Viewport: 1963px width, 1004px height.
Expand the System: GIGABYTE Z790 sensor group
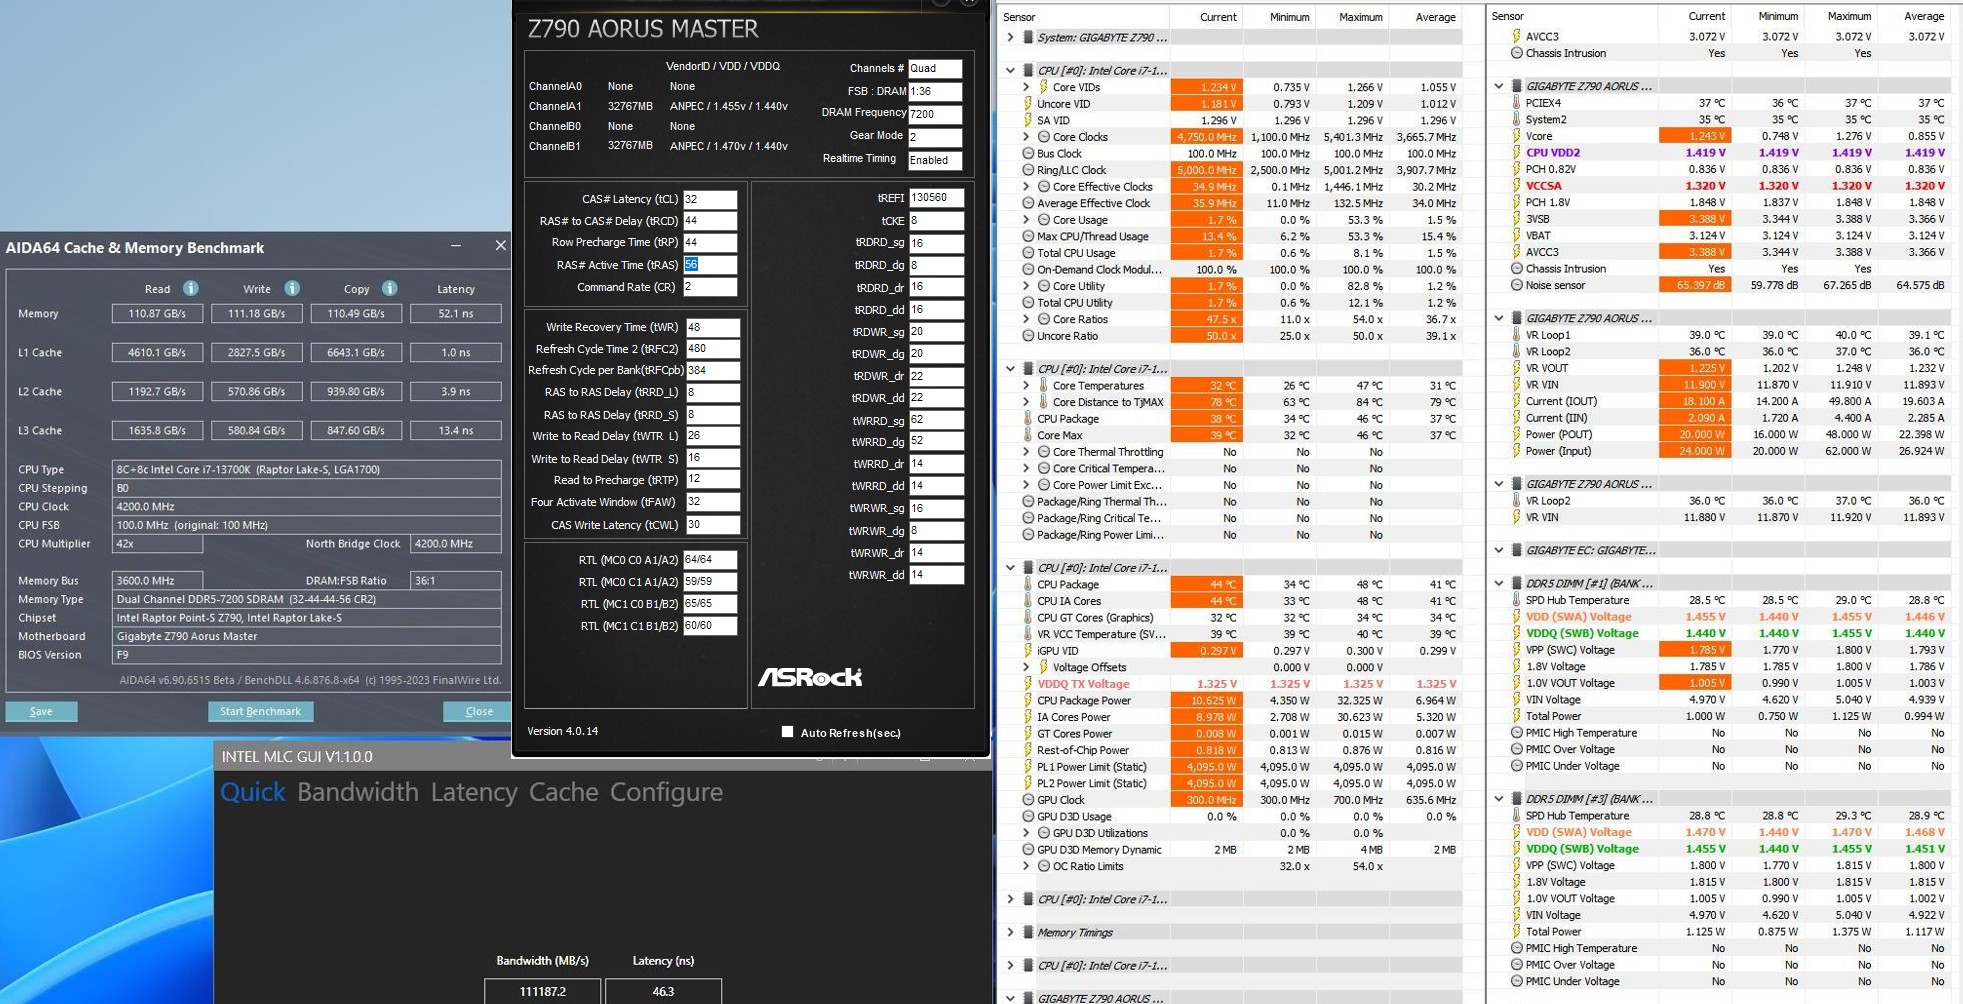pyautogui.click(x=1010, y=37)
